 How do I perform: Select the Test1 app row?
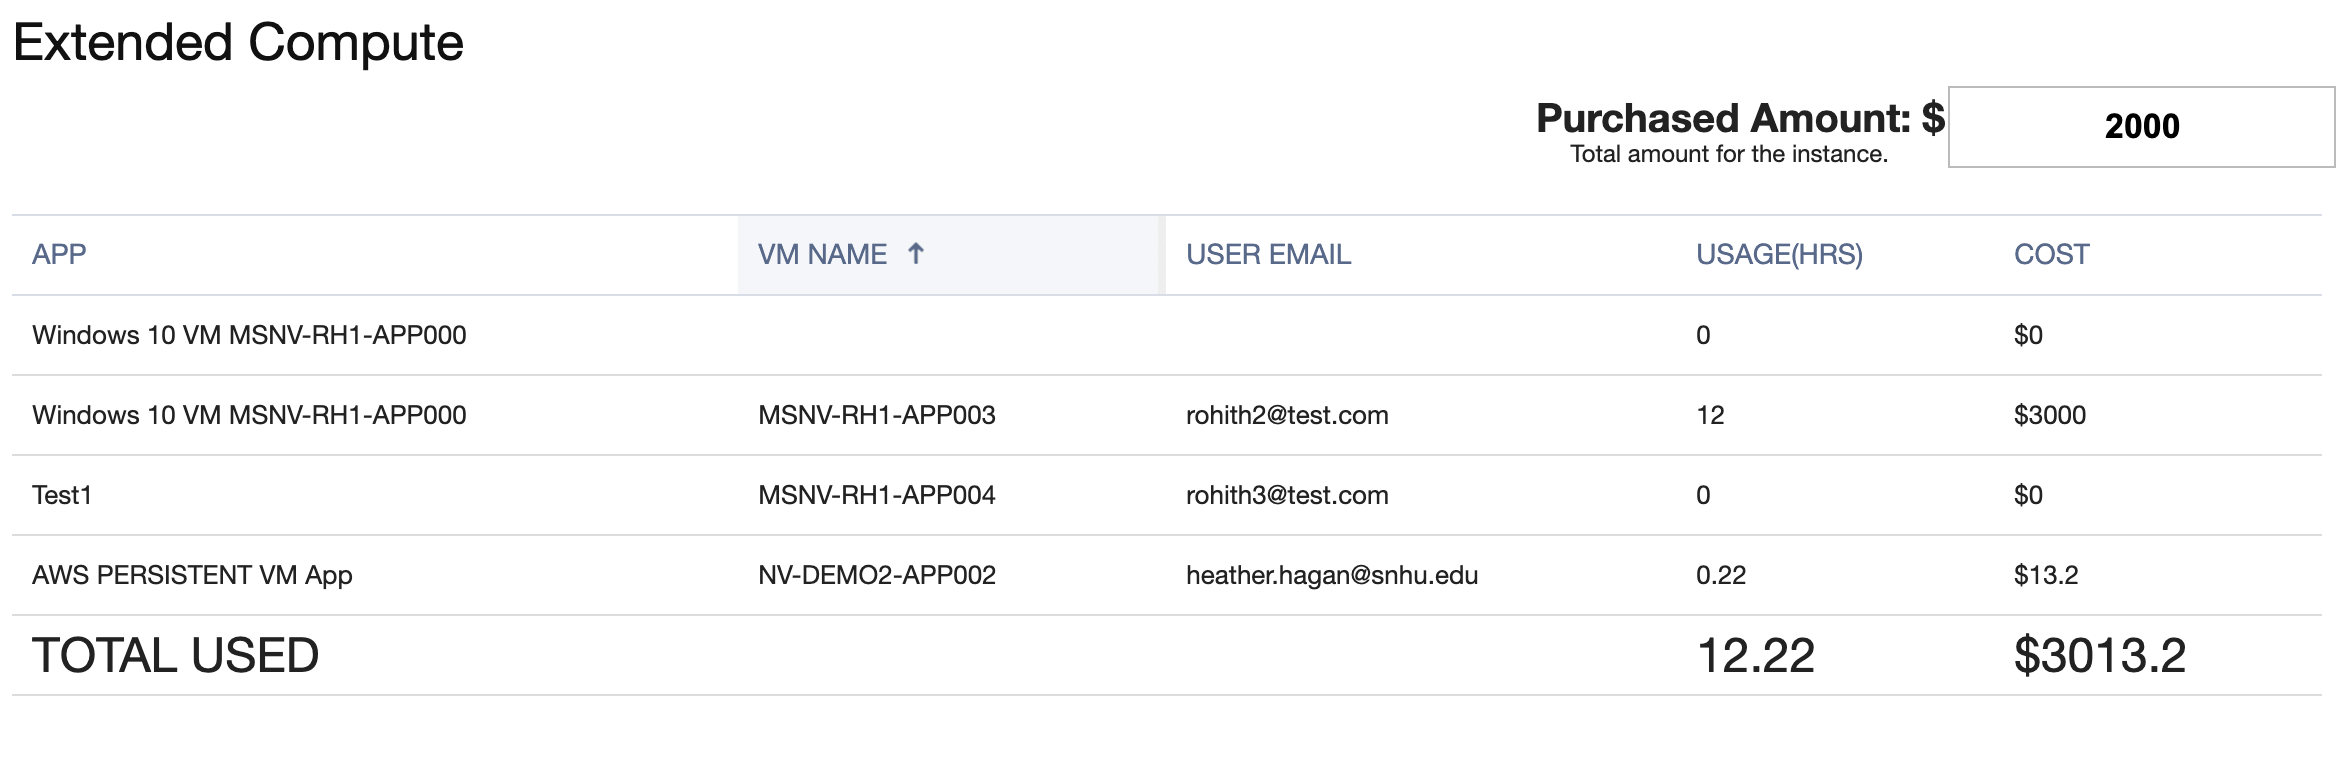tap(62, 495)
